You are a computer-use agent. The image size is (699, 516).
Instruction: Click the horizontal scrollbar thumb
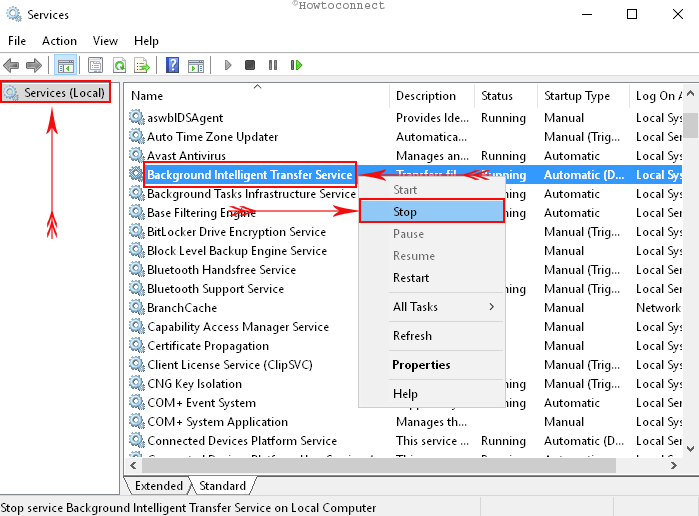click(378, 466)
